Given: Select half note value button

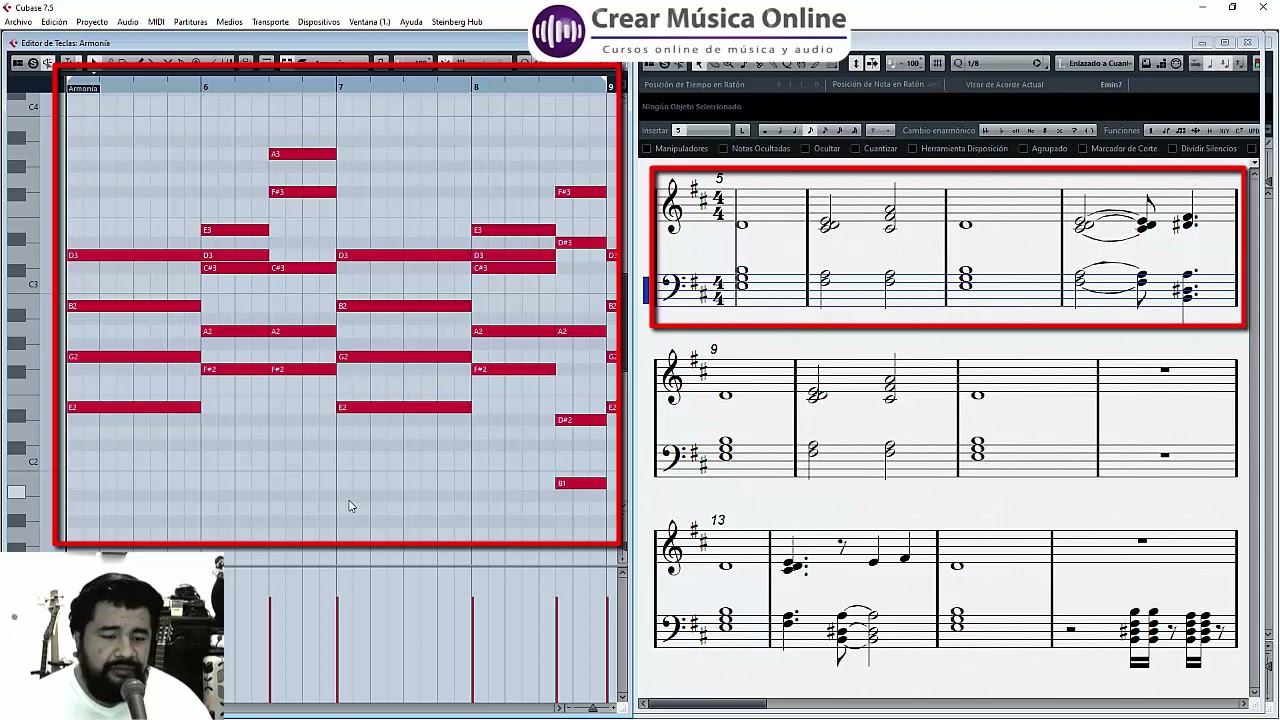Looking at the screenshot, I should 780,130.
